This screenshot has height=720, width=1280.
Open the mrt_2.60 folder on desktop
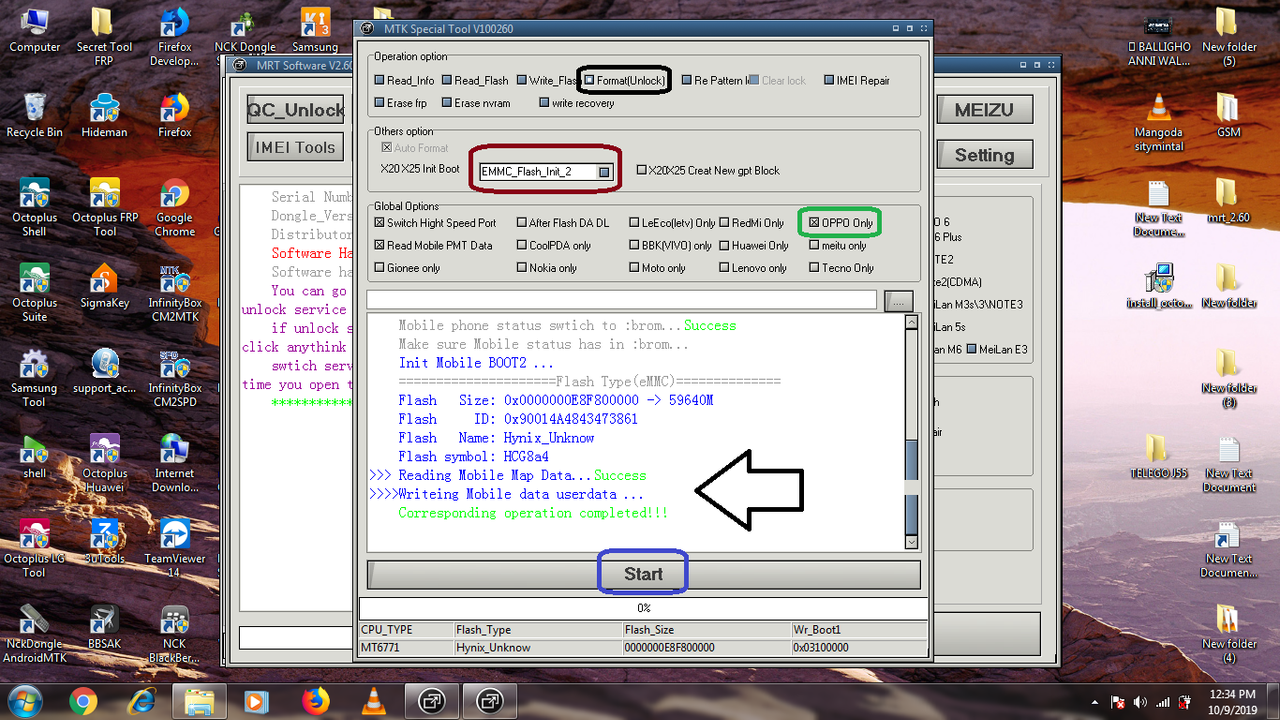(1228, 200)
